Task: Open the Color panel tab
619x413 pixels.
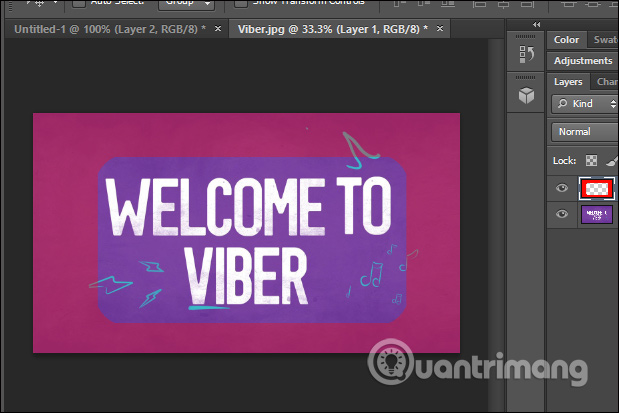Action: pos(566,40)
